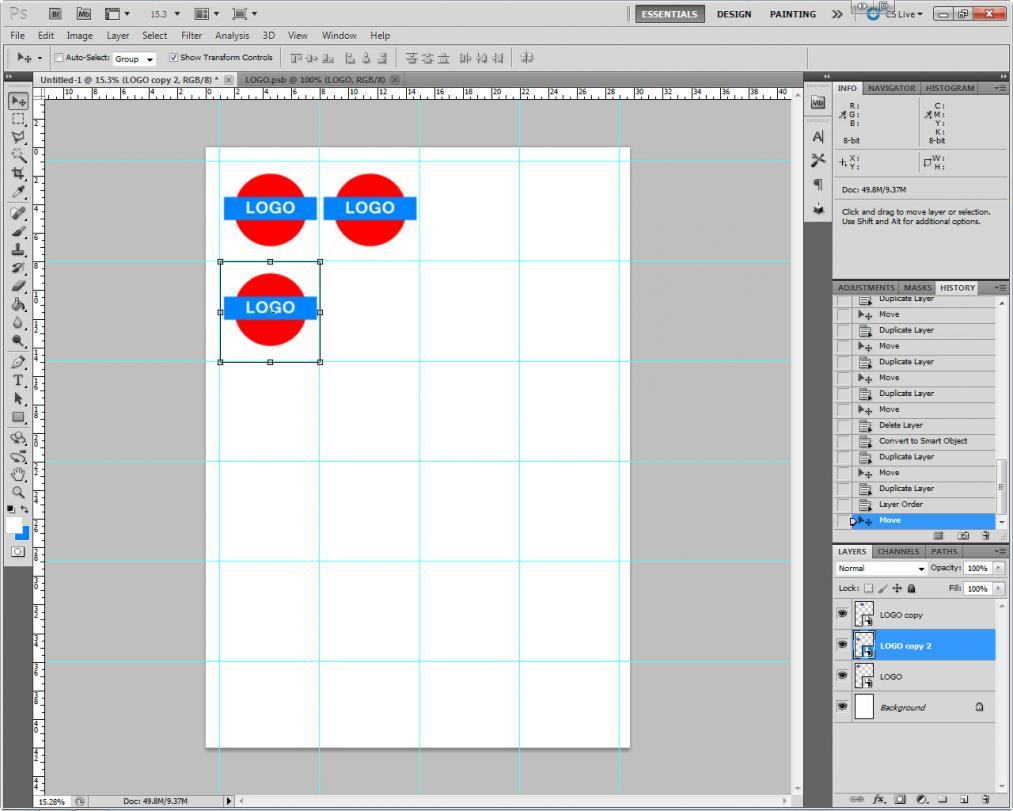Hide the LOGO layer

(x=842, y=675)
